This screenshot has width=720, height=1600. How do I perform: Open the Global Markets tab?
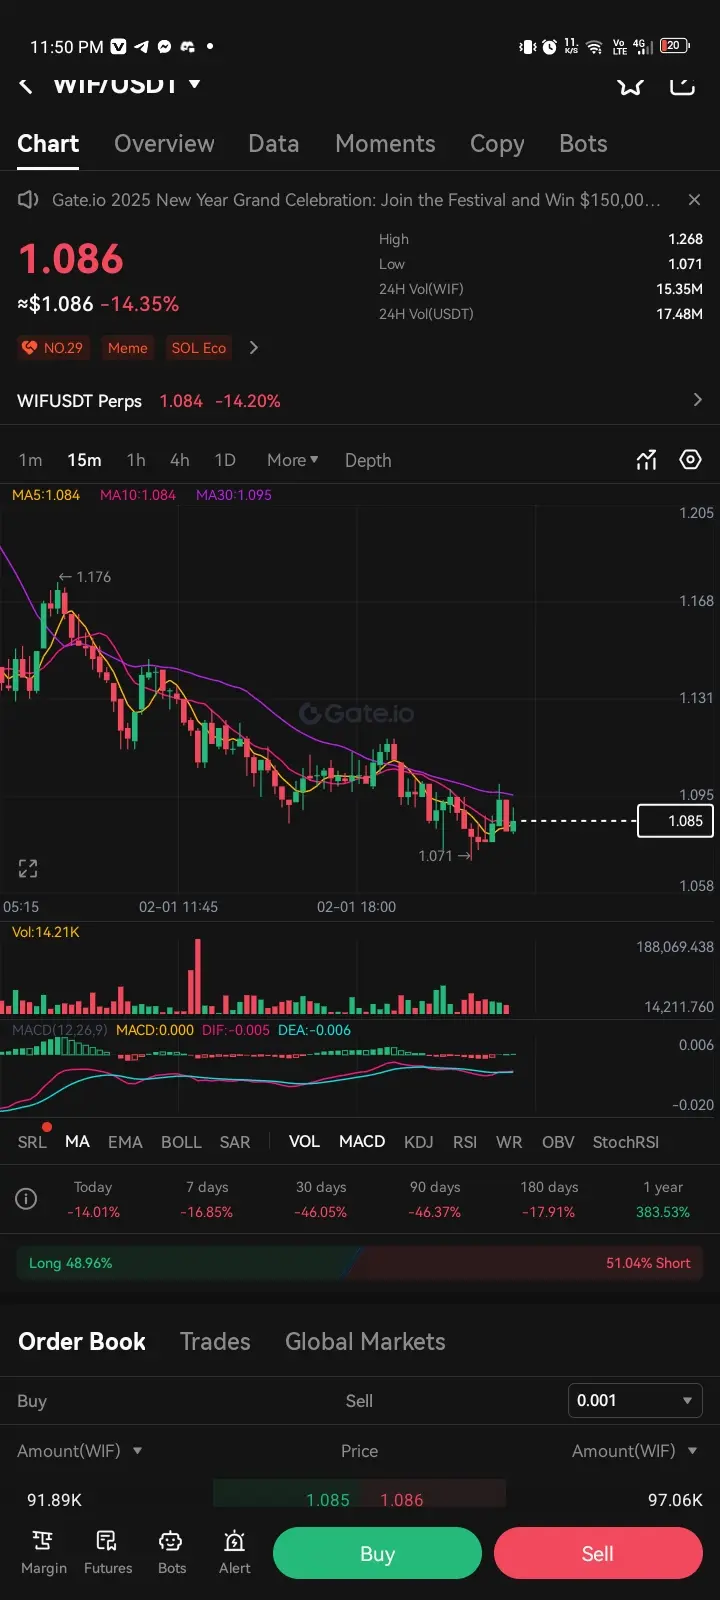pyautogui.click(x=365, y=1342)
